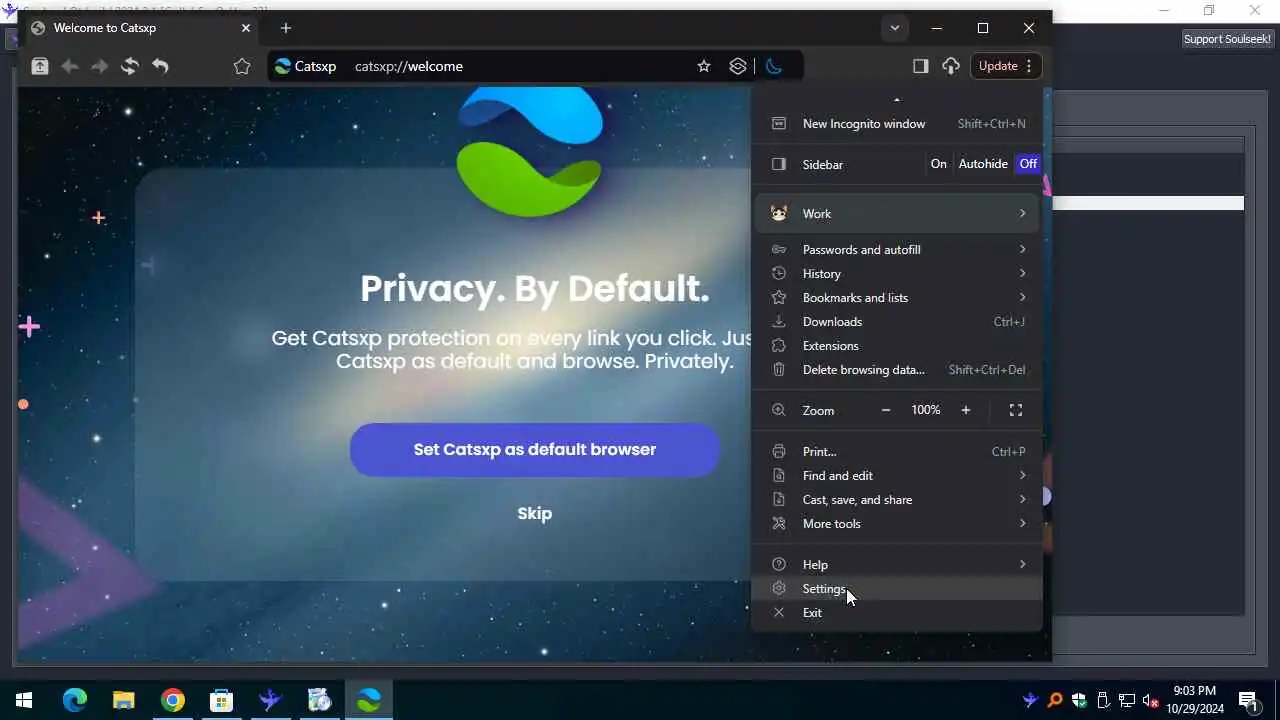Increase zoom with plus button
The height and width of the screenshot is (720, 1280).
tap(966, 410)
